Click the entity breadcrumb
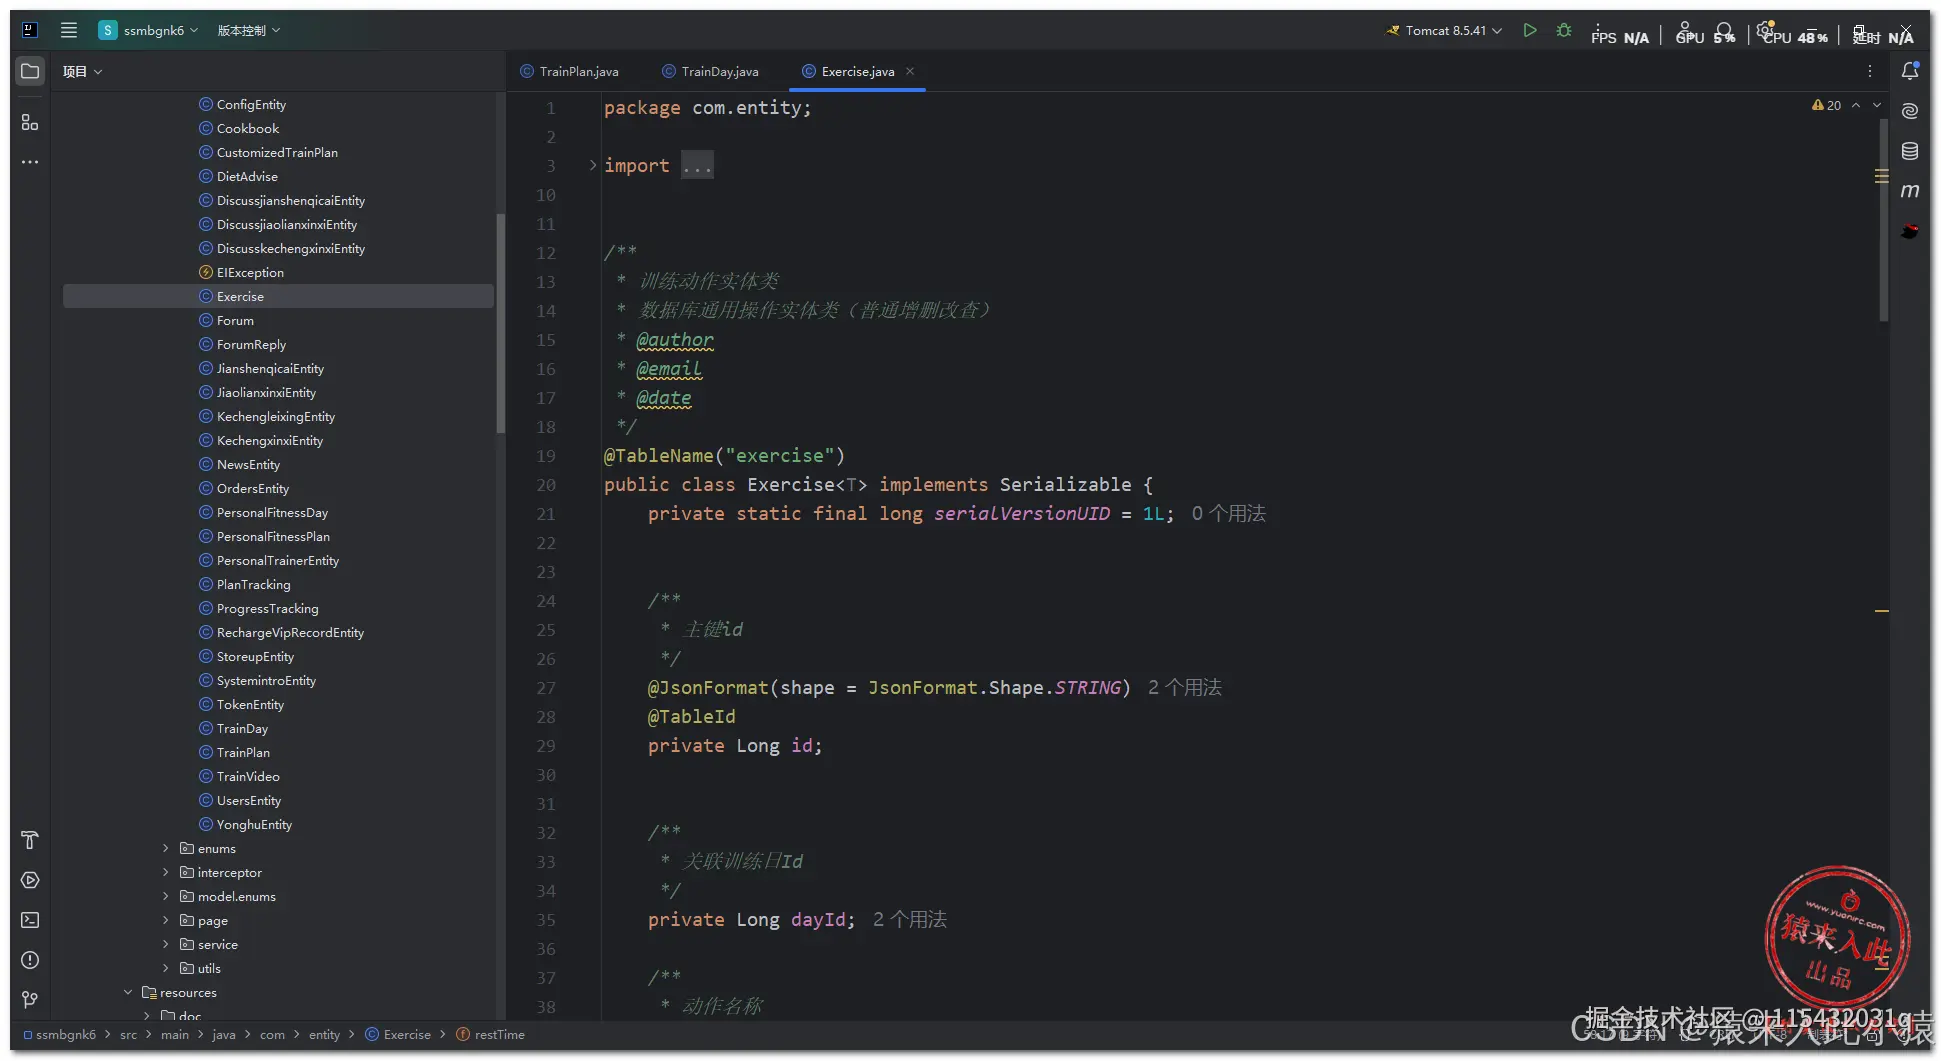 tap(324, 1035)
